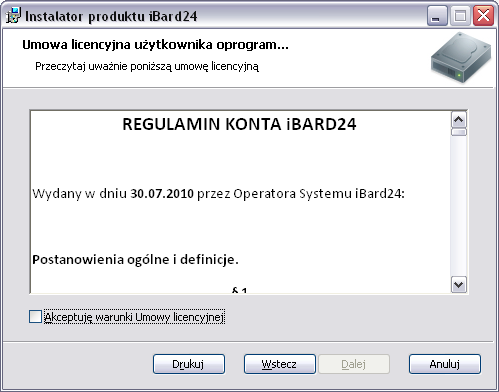Screen dimensions: 499x392
Task: Click the license text scroll-down arrow
Action: click(x=459, y=285)
